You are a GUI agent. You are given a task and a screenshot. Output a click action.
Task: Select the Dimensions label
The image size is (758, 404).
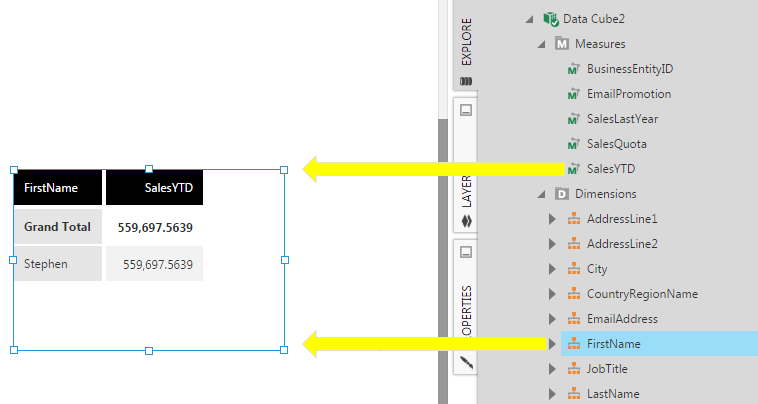point(606,194)
